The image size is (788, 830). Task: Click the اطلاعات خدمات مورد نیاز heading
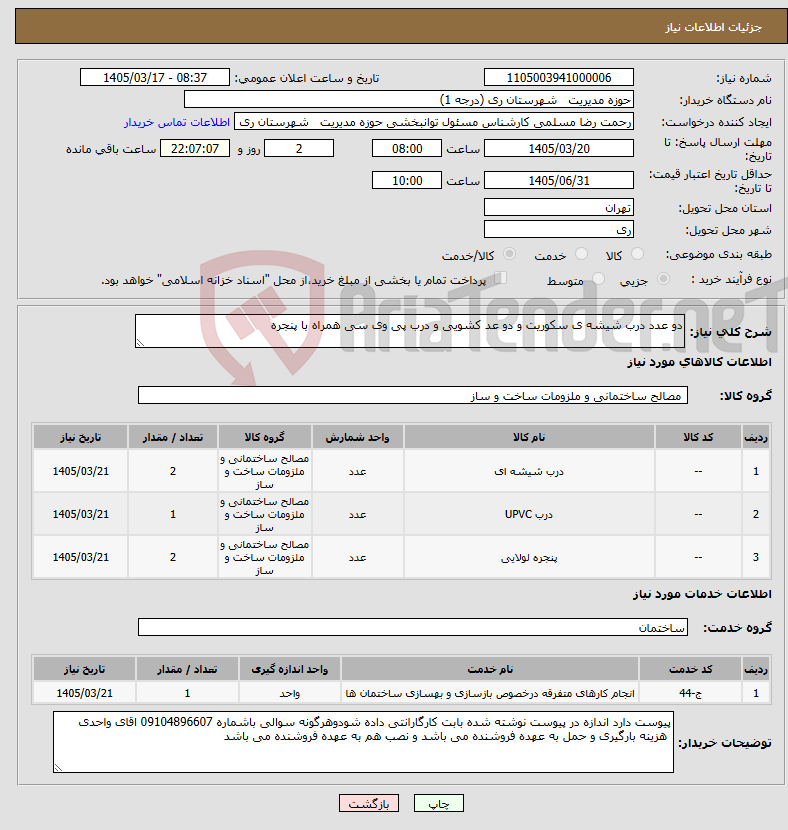[702, 594]
